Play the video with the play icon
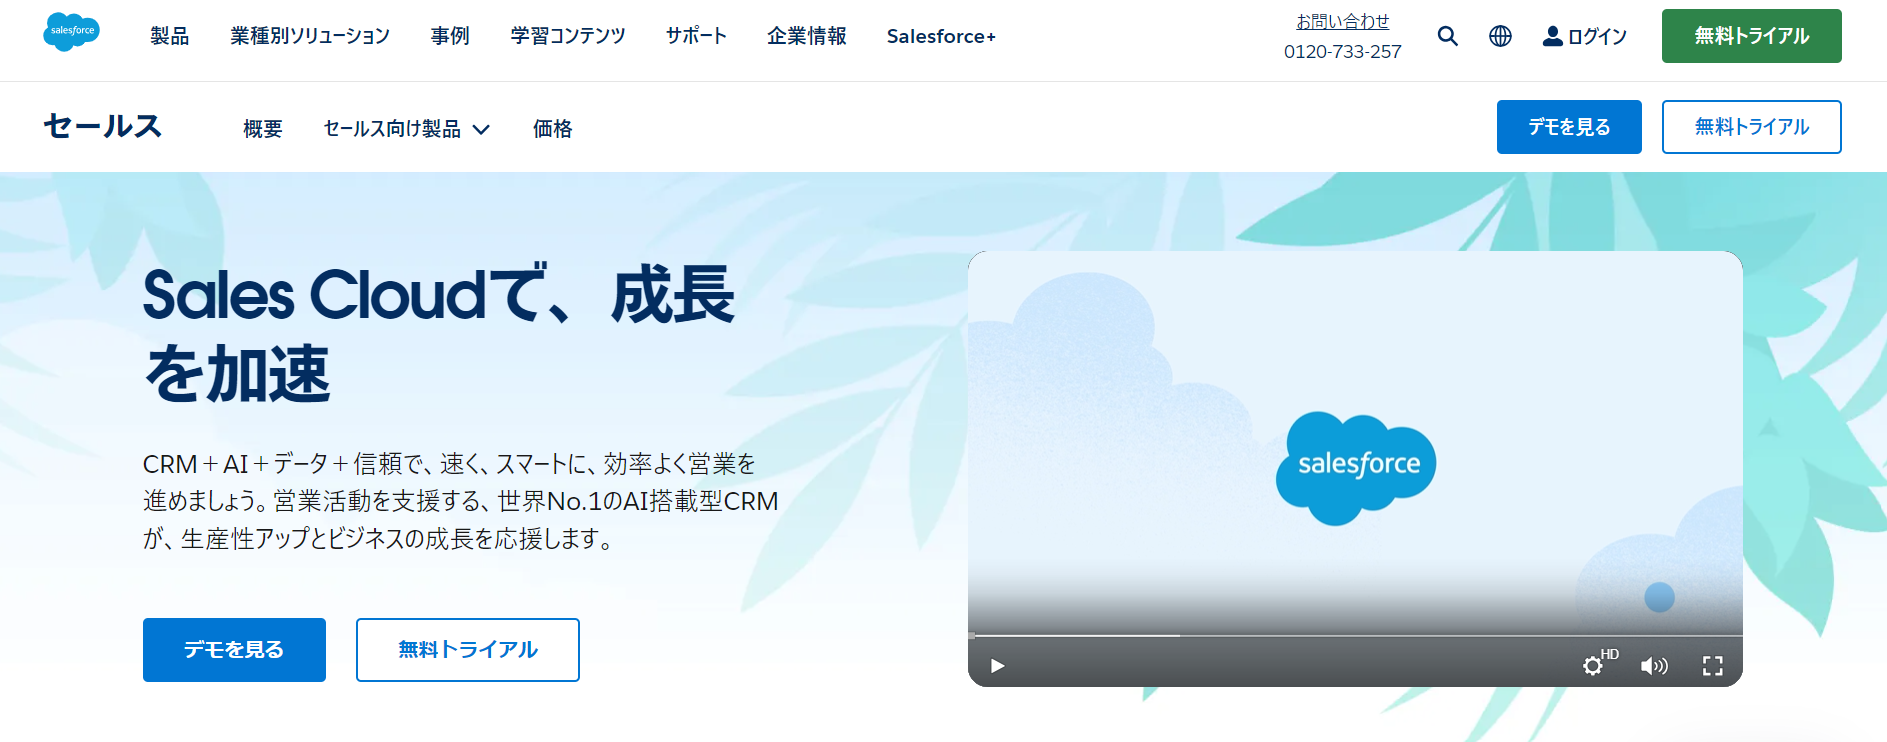Screen dimensions: 1887x742 [x=997, y=666]
